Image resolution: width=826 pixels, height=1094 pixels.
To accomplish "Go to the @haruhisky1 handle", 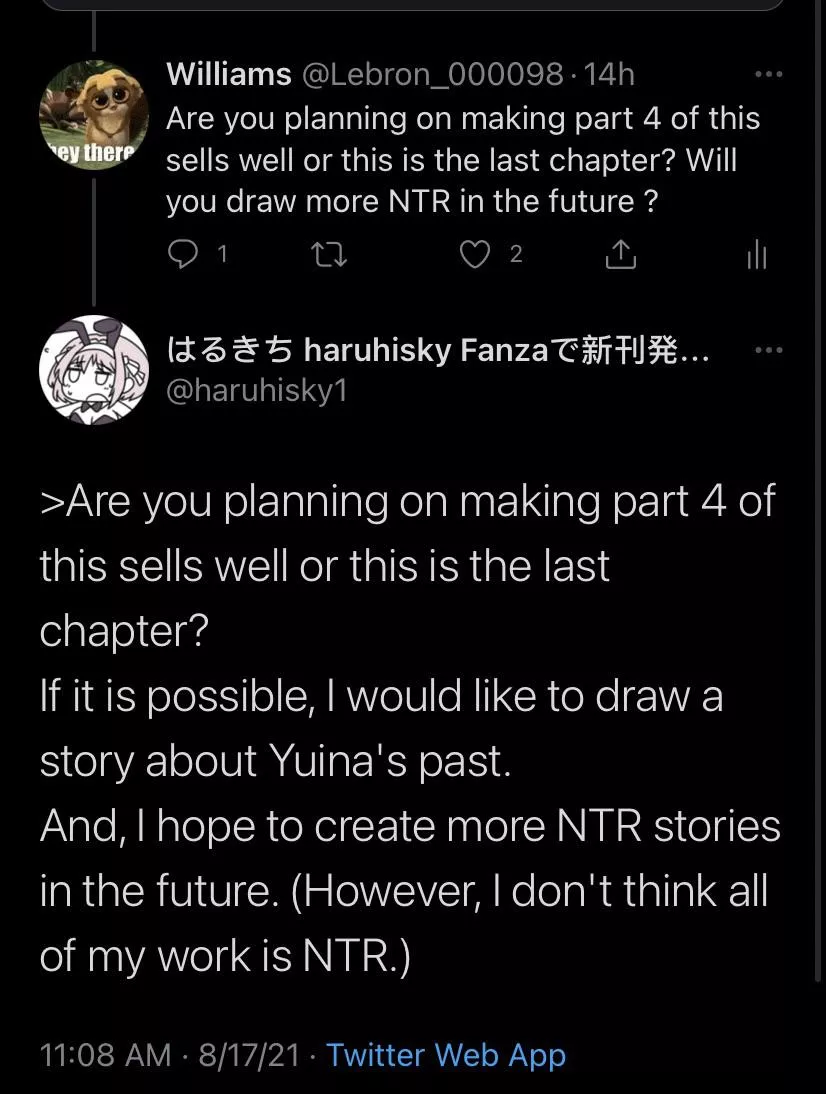I will click(256, 390).
